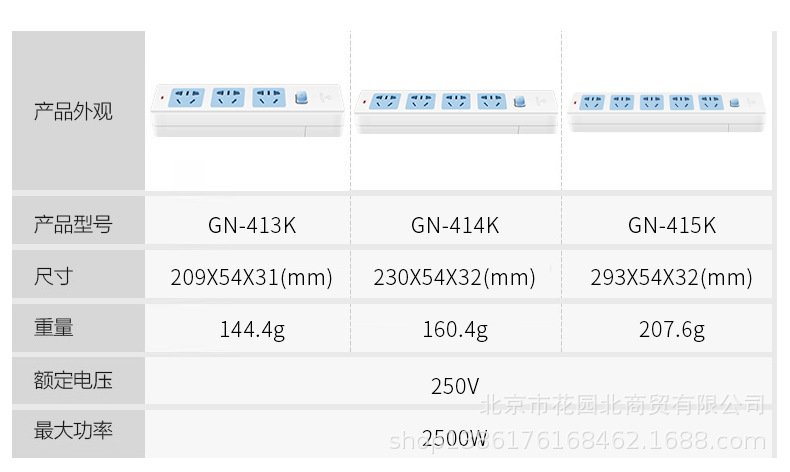The width and height of the screenshot is (790, 472).
Task: Click the leftmost outlet on the GN-415K strip
Action: (592, 103)
